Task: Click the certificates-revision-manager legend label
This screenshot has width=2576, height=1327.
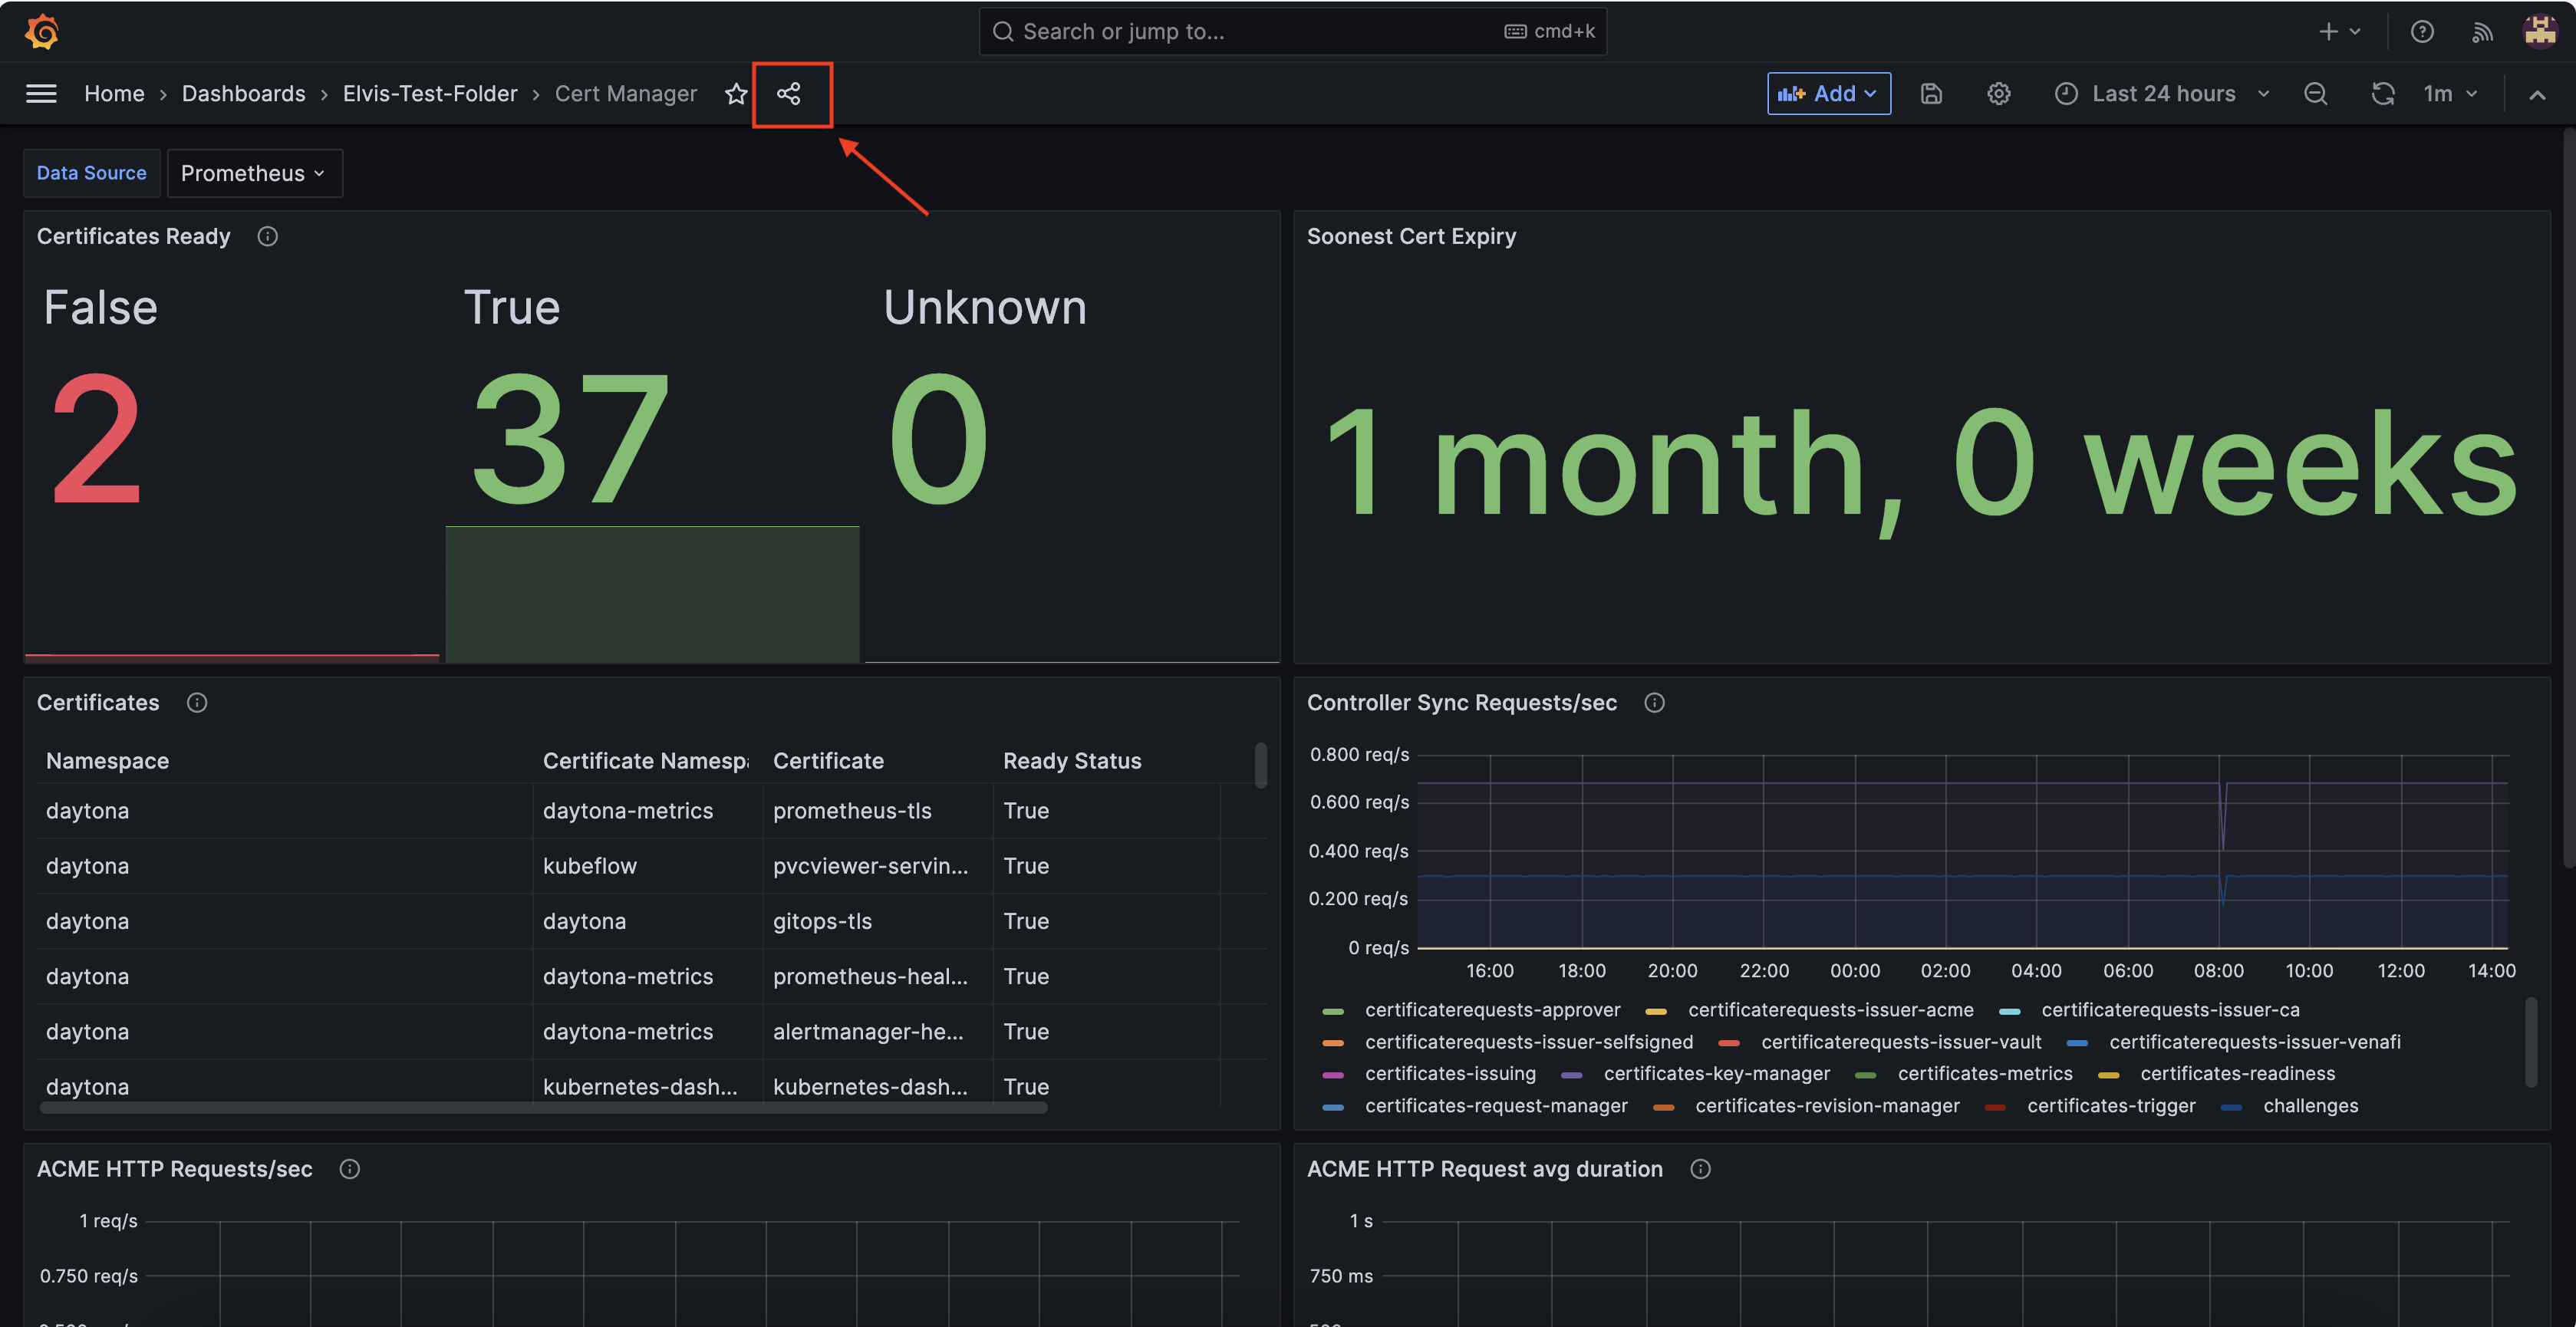Action: tap(1827, 1105)
